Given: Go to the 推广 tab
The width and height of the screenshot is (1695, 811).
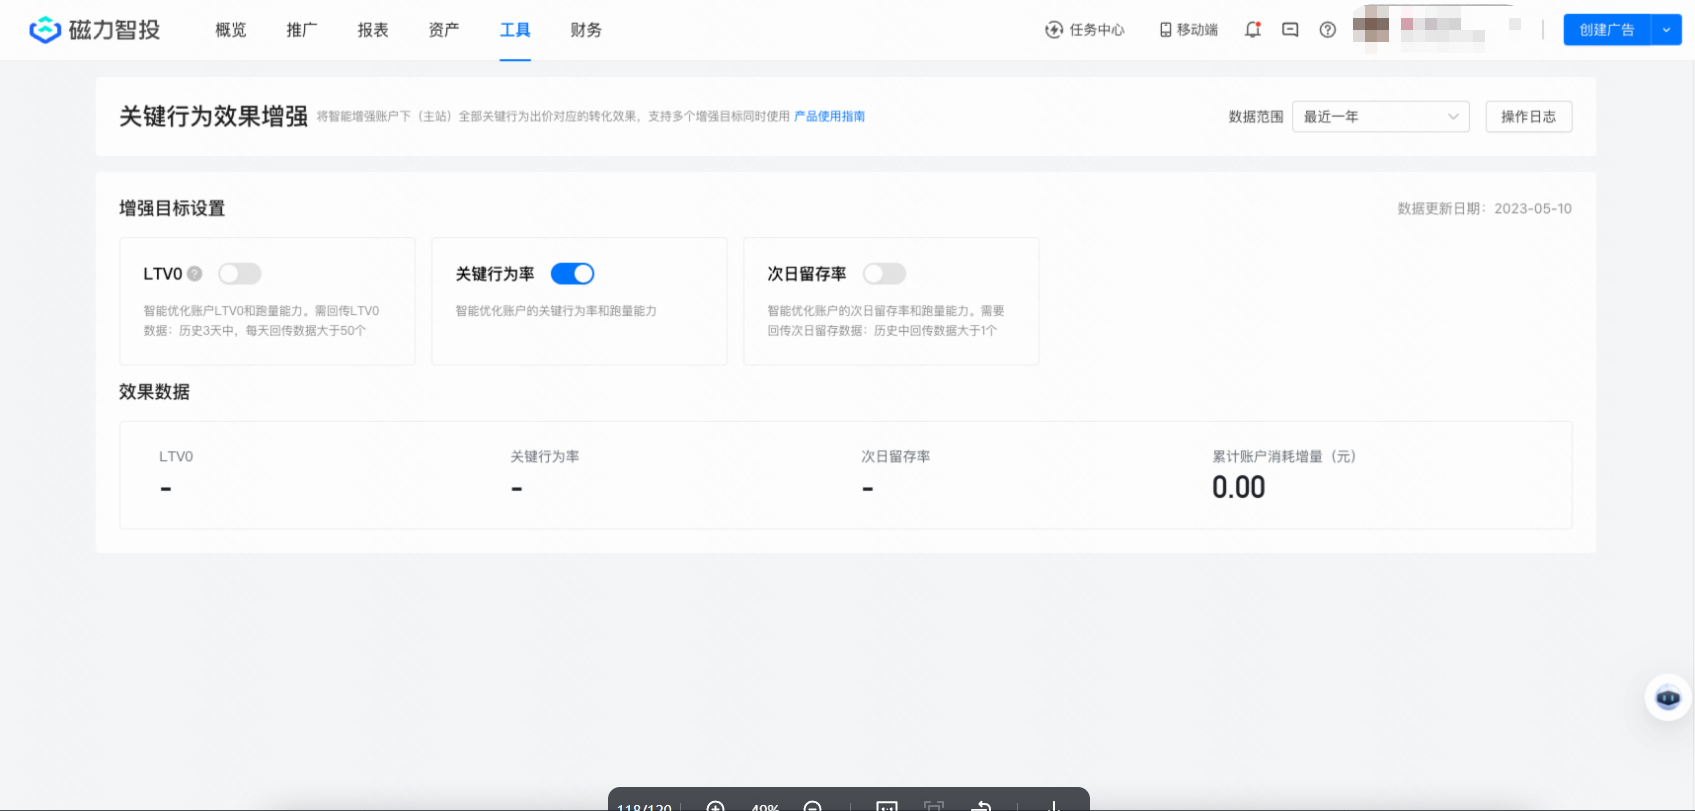Looking at the screenshot, I should click(302, 30).
